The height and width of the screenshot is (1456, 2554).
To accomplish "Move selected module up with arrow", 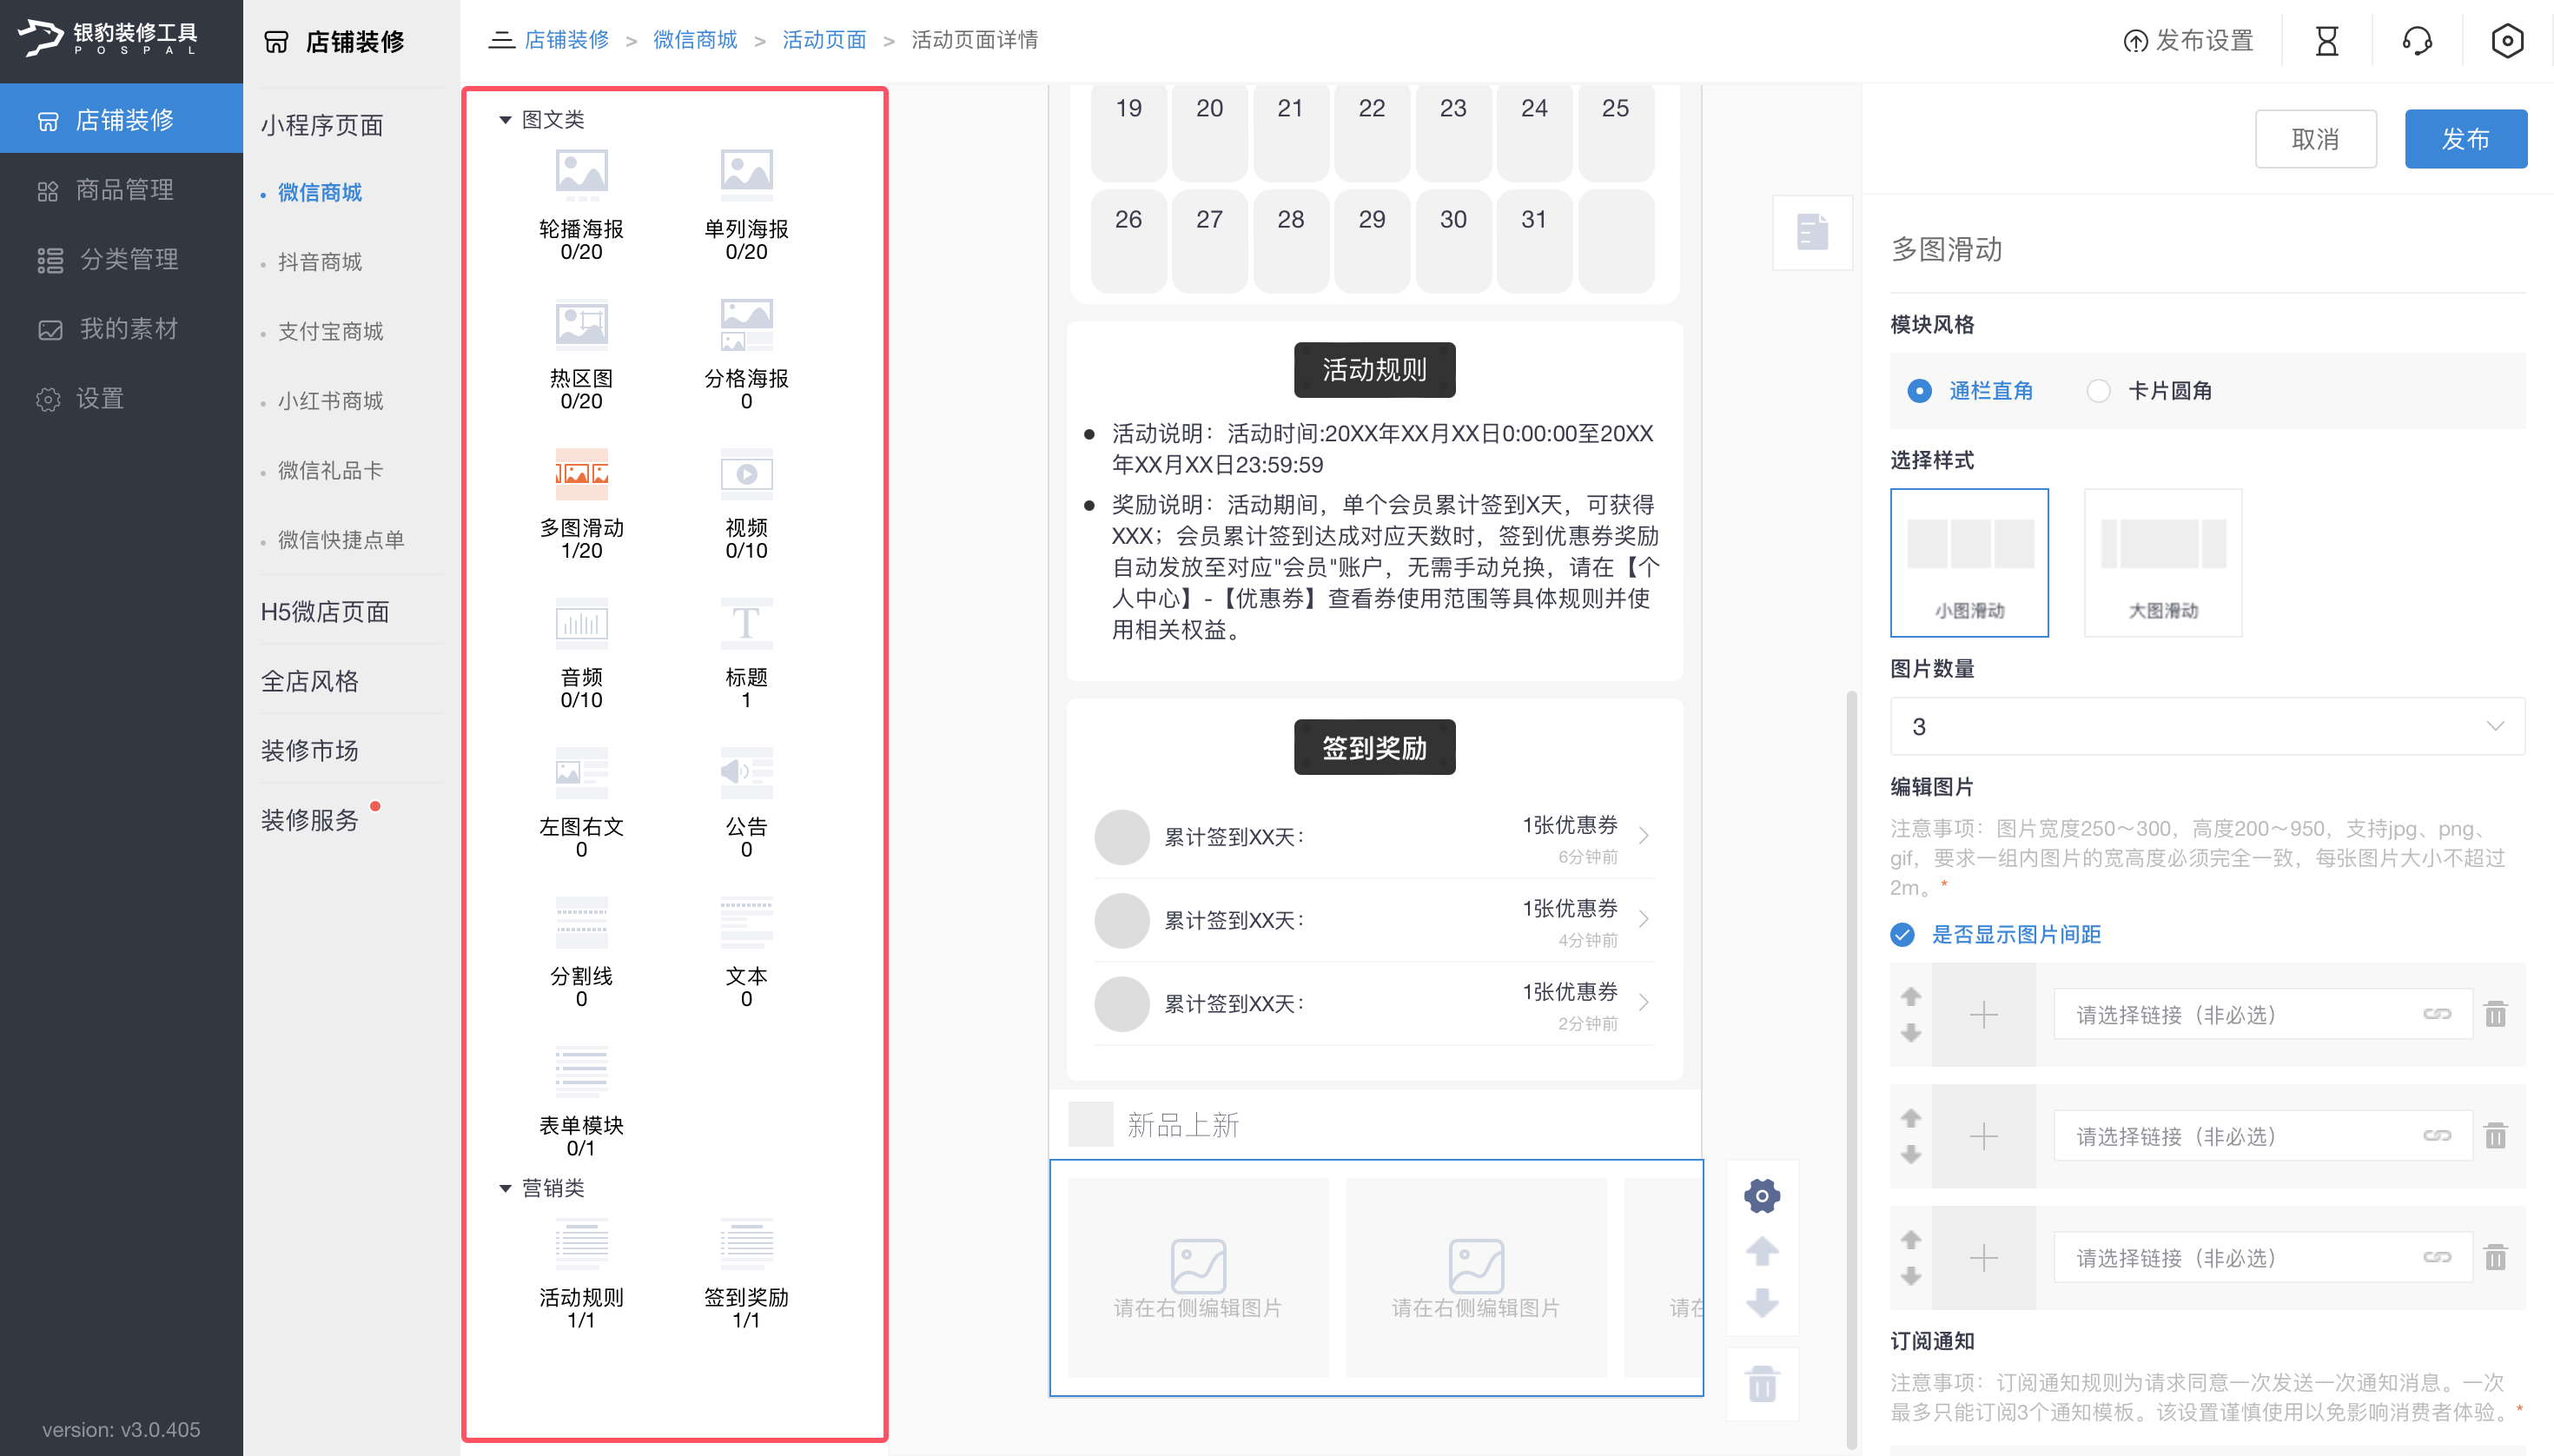I will pyautogui.click(x=1761, y=1251).
